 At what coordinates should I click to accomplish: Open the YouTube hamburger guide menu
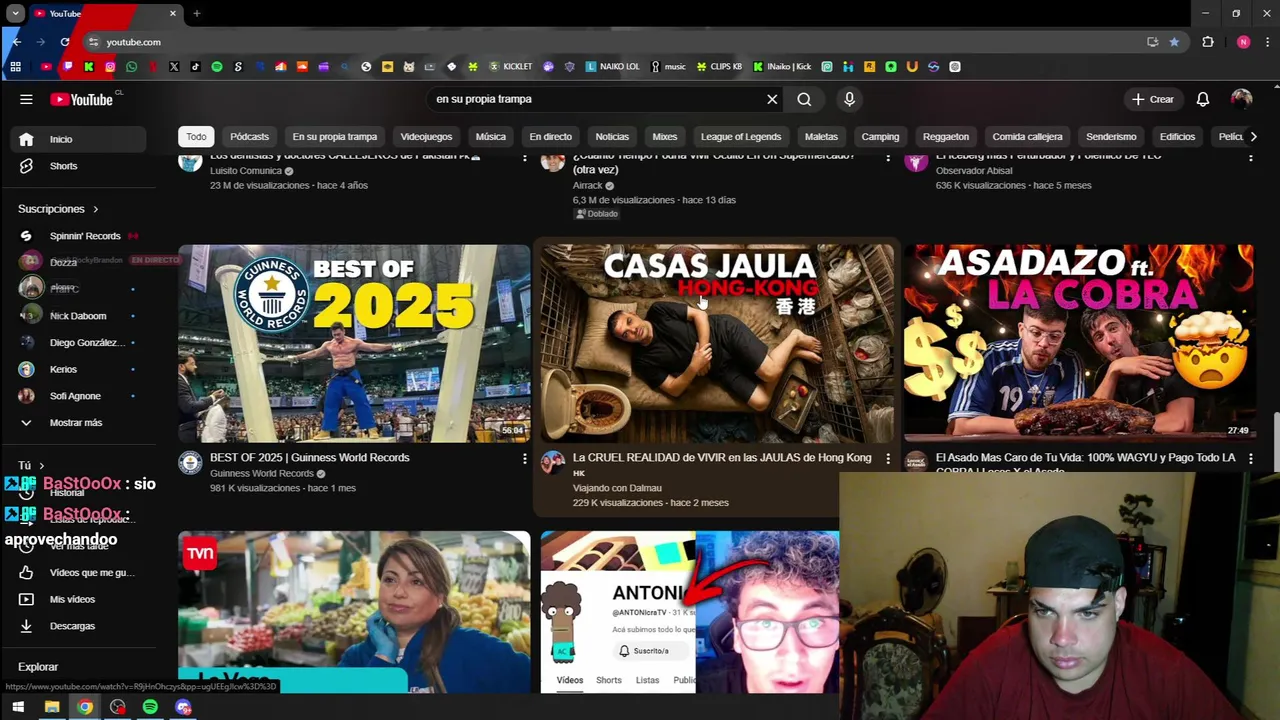tap(26, 99)
